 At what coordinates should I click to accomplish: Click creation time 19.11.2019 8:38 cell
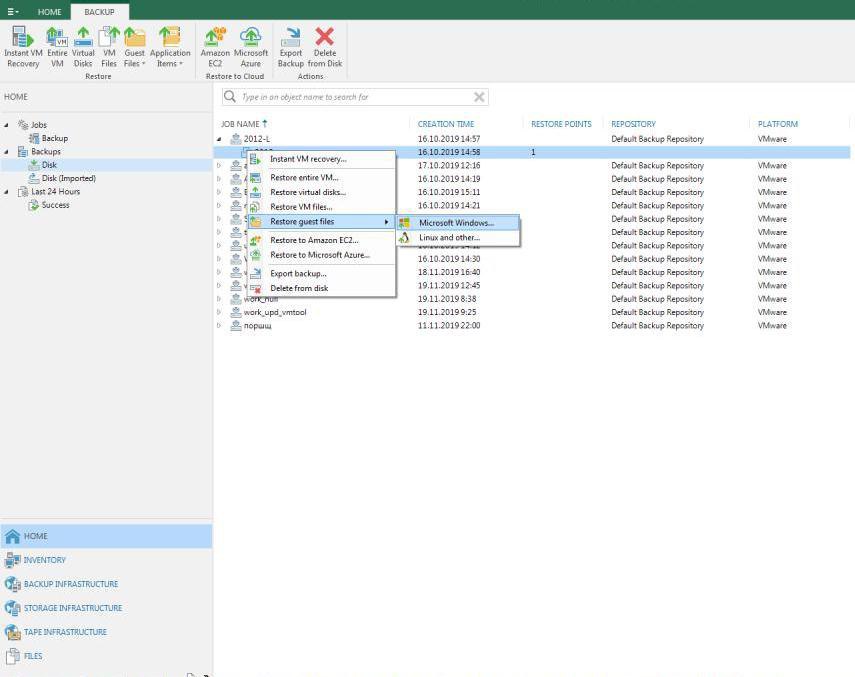(x=447, y=299)
